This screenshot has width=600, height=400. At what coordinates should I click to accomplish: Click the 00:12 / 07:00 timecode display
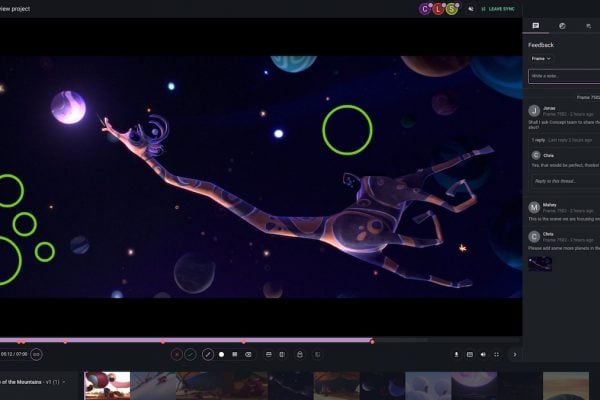14,354
